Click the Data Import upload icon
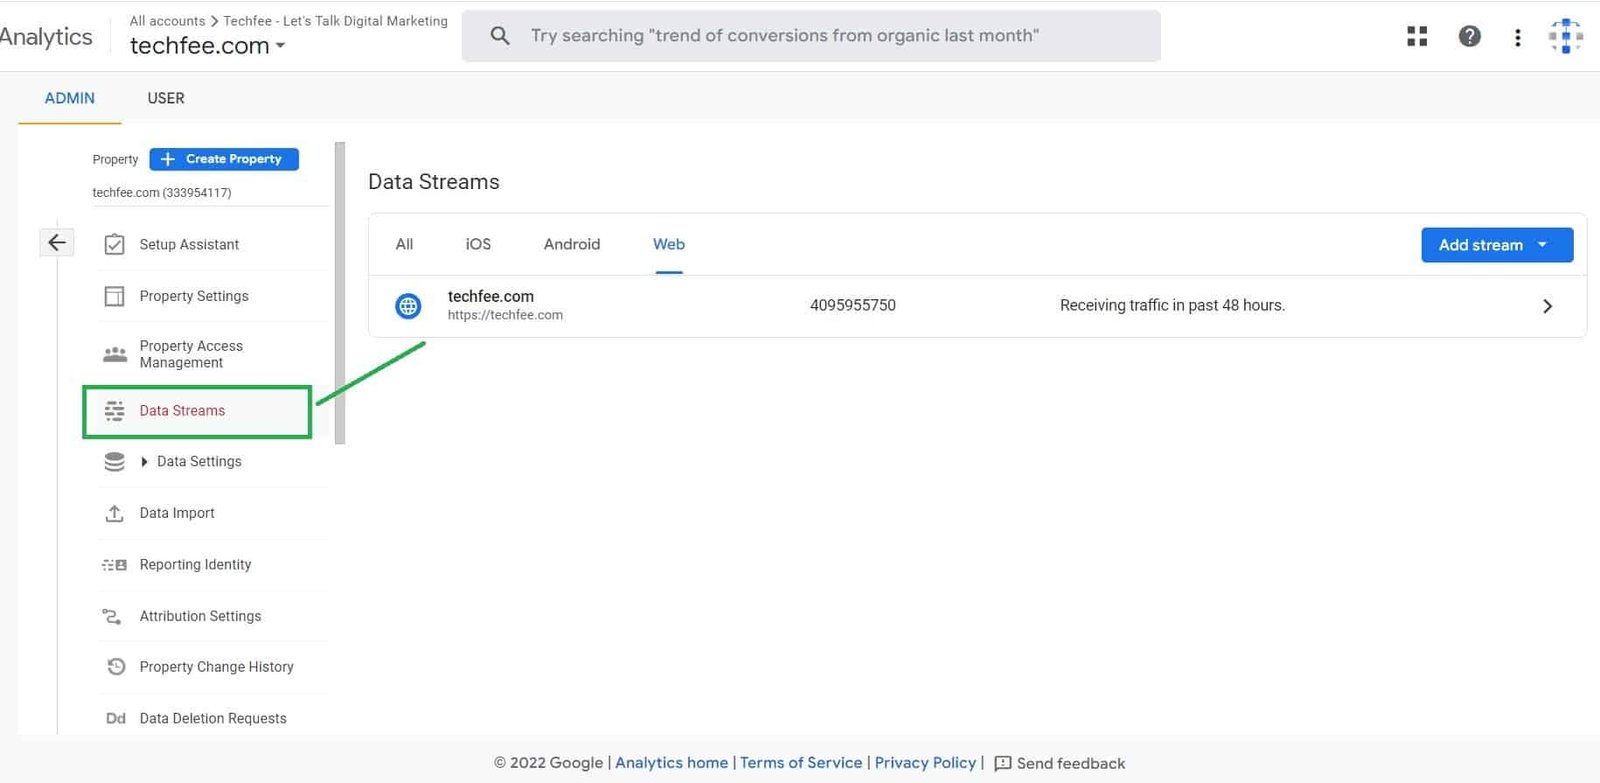Image resolution: width=1600 pixels, height=783 pixels. pos(115,513)
